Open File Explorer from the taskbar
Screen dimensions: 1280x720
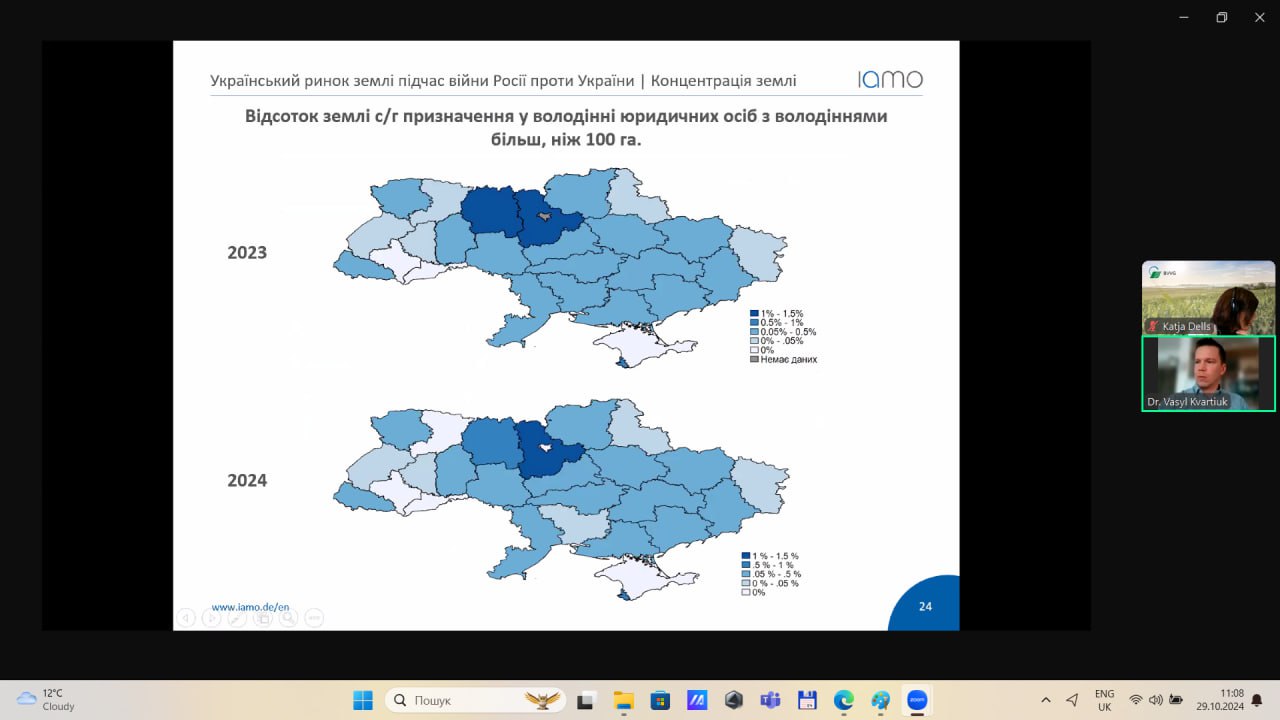624,700
